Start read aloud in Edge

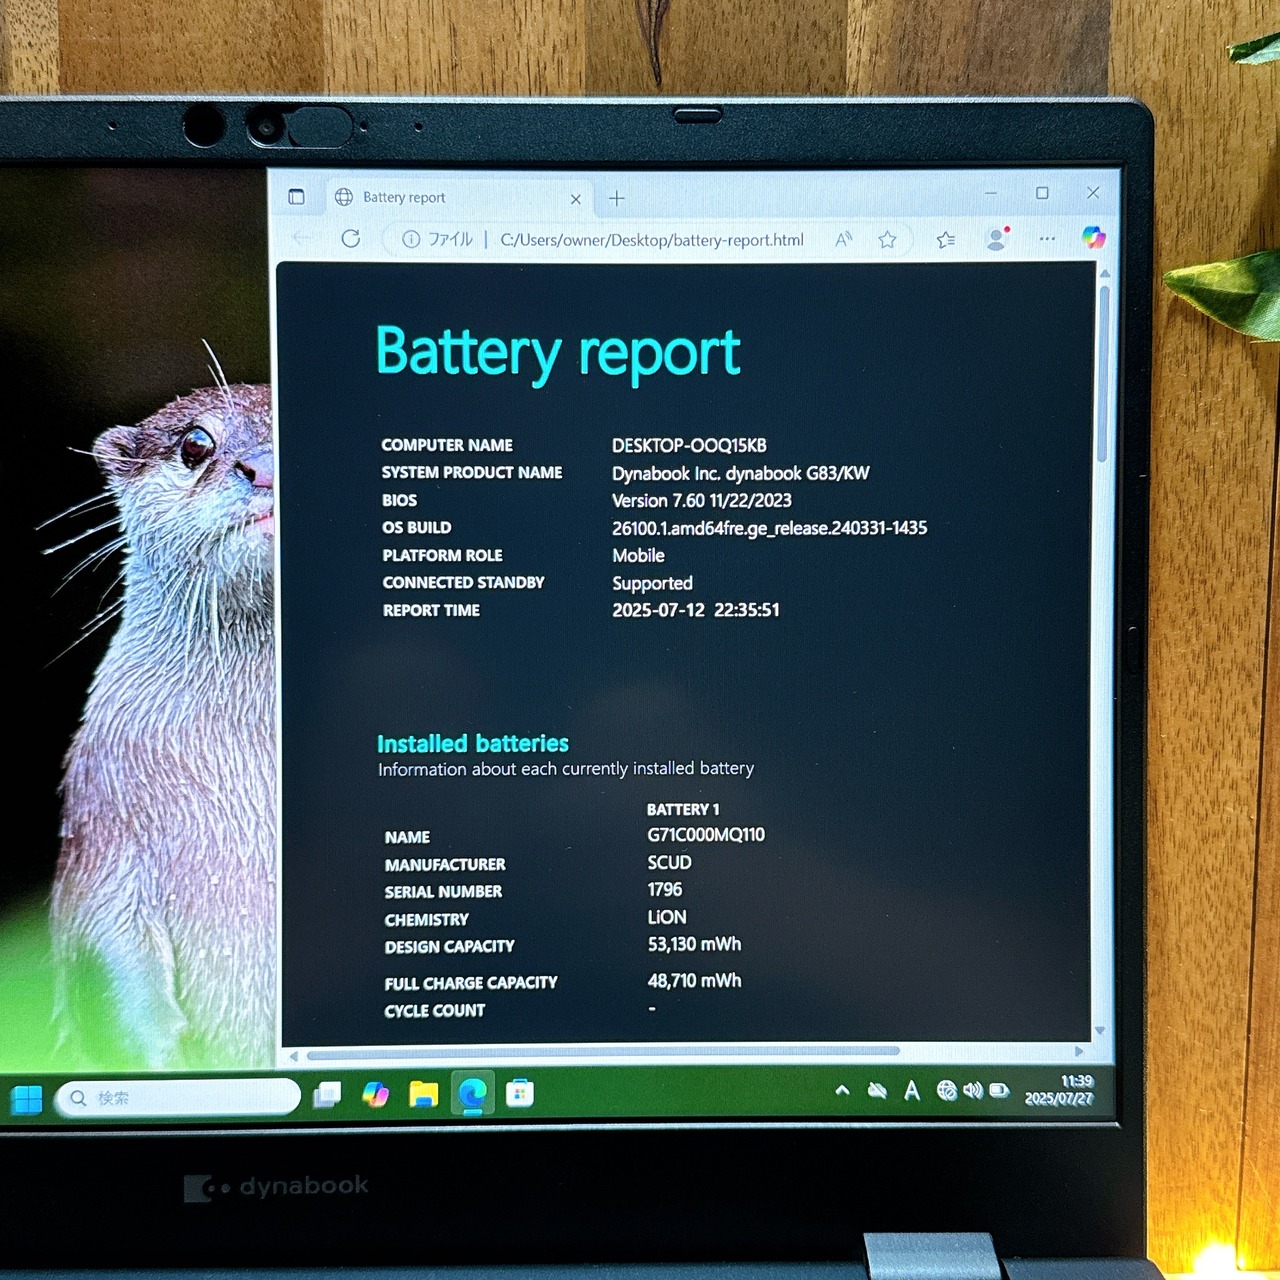[x=843, y=239]
